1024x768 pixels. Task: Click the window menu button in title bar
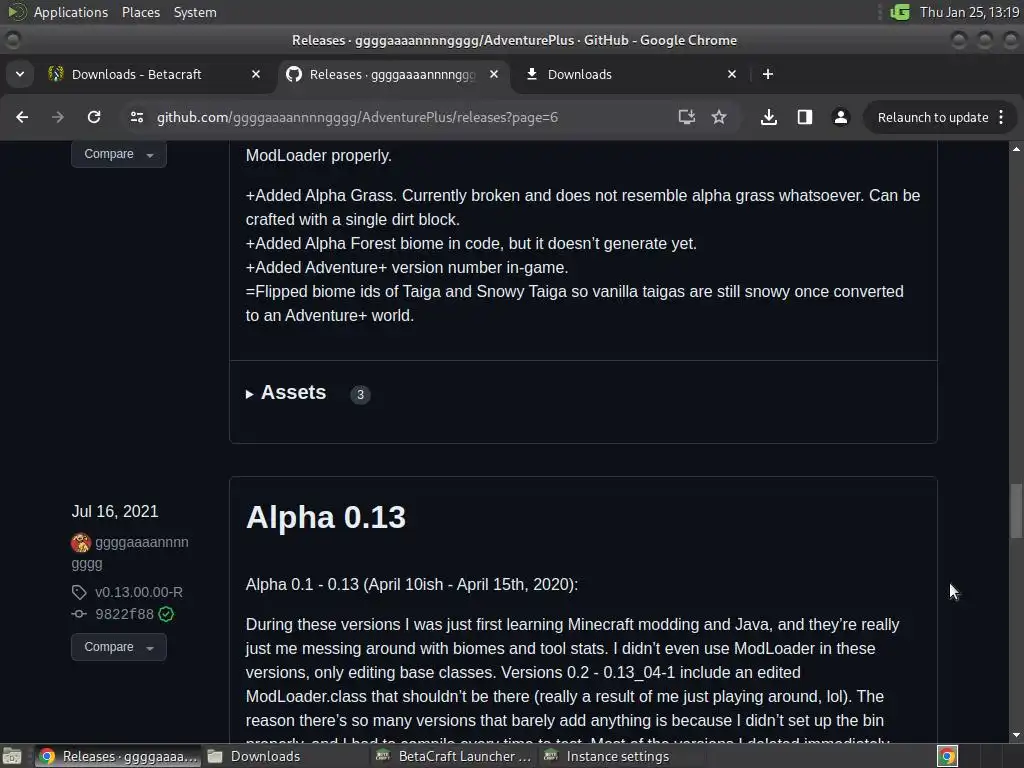point(12,40)
